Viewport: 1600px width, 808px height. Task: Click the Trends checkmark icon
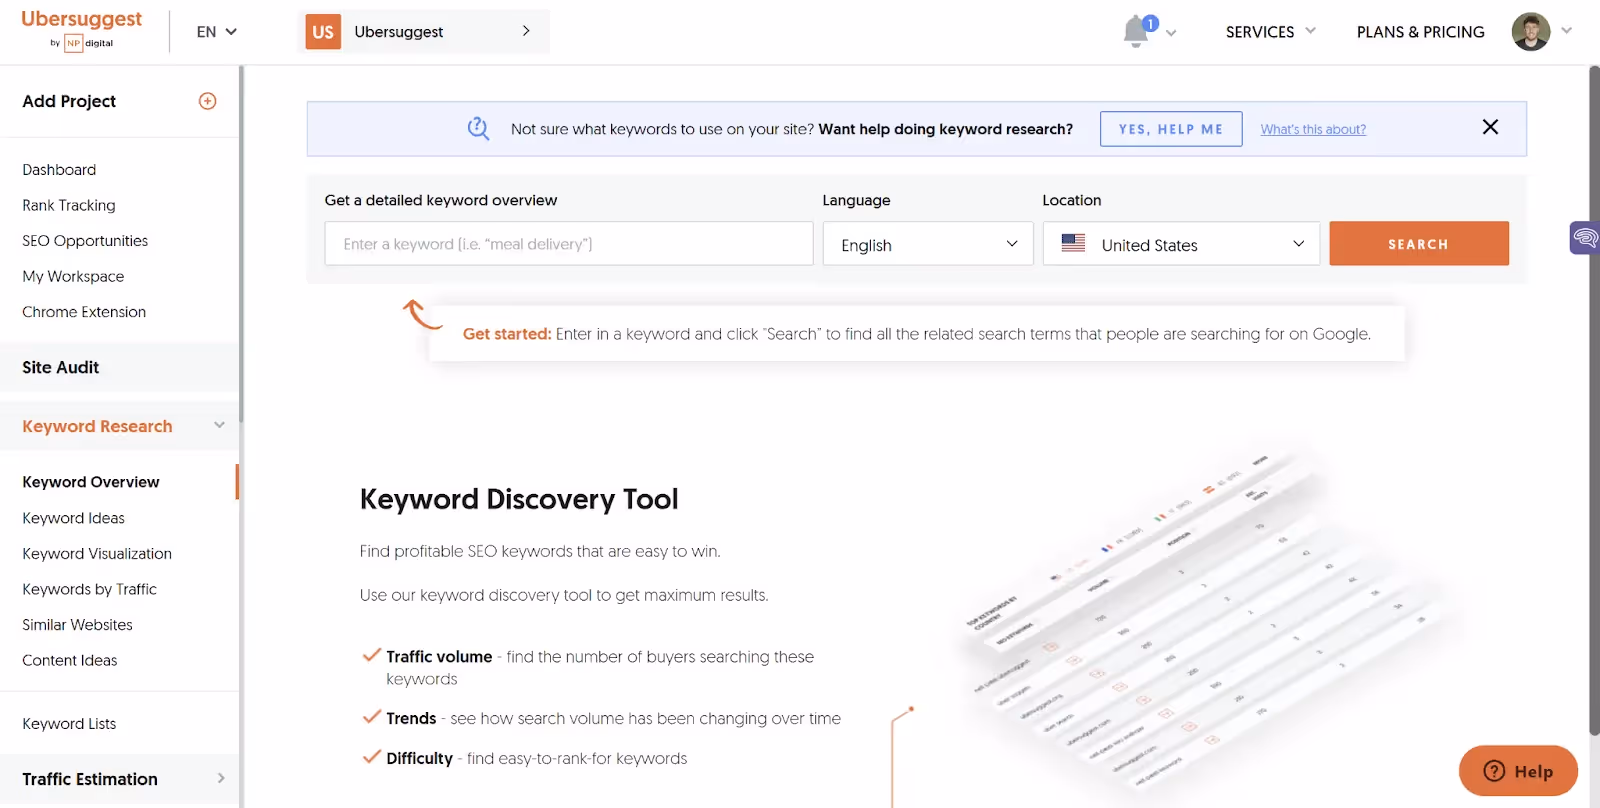point(371,717)
